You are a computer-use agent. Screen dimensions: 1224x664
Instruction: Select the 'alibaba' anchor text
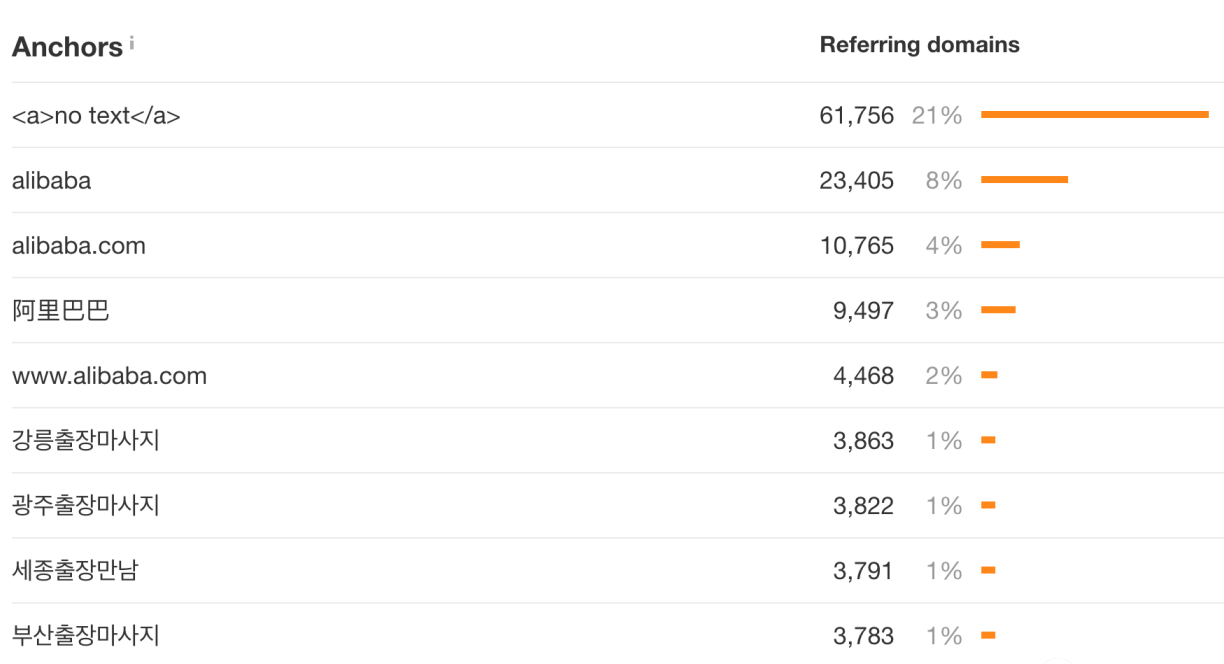click(x=51, y=181)
